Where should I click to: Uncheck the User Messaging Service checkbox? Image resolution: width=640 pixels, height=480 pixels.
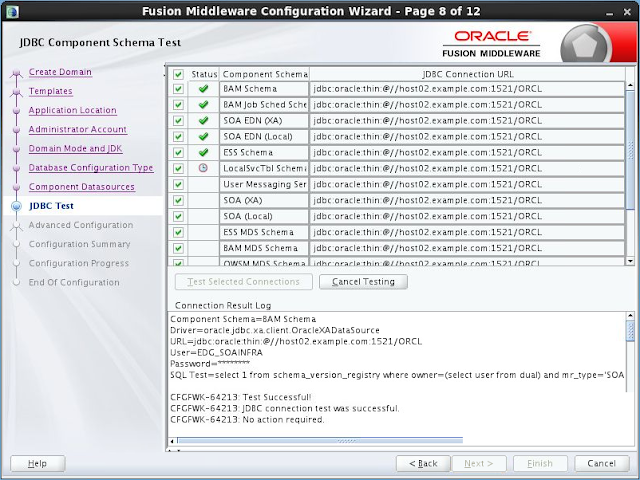pyautogui.click(x=178, y=184)
